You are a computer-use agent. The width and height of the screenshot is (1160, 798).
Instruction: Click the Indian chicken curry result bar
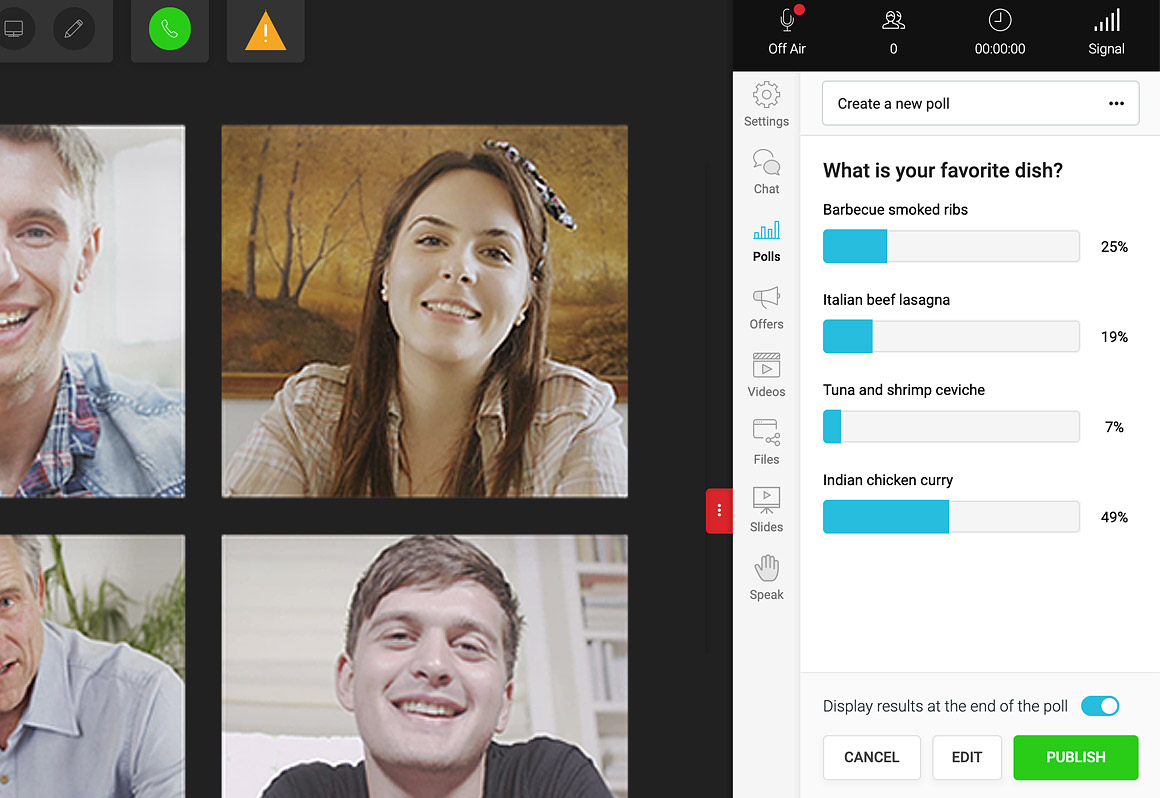pos(950,517)
